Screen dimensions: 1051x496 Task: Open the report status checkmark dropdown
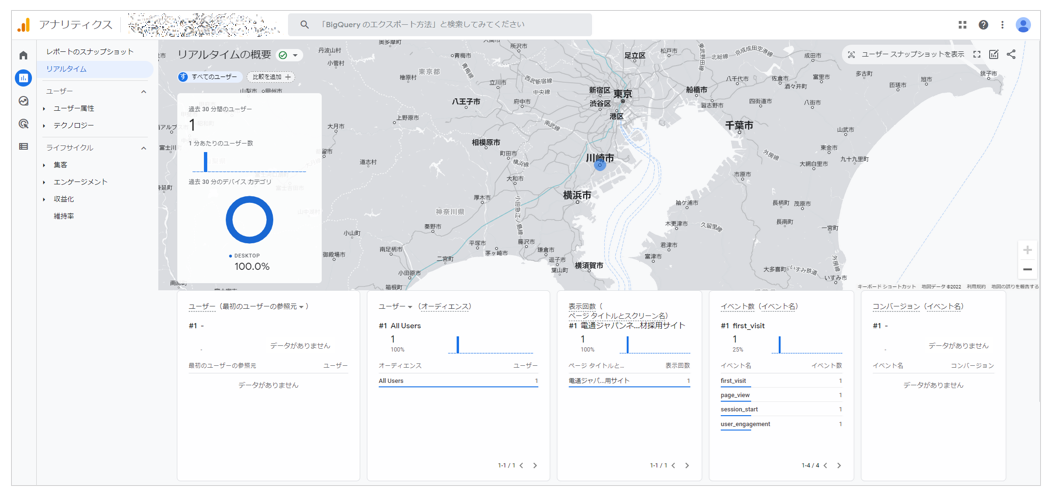(x=288, y=56)
